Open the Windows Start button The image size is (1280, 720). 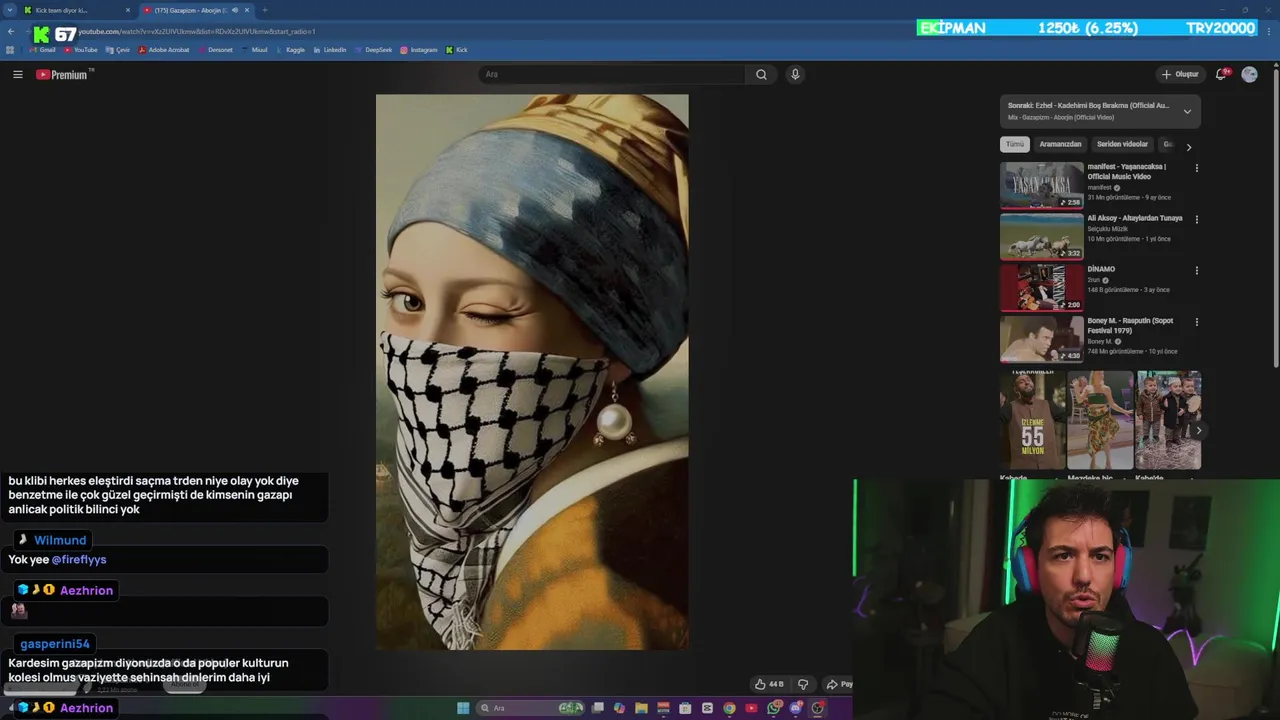click(463, 708)
